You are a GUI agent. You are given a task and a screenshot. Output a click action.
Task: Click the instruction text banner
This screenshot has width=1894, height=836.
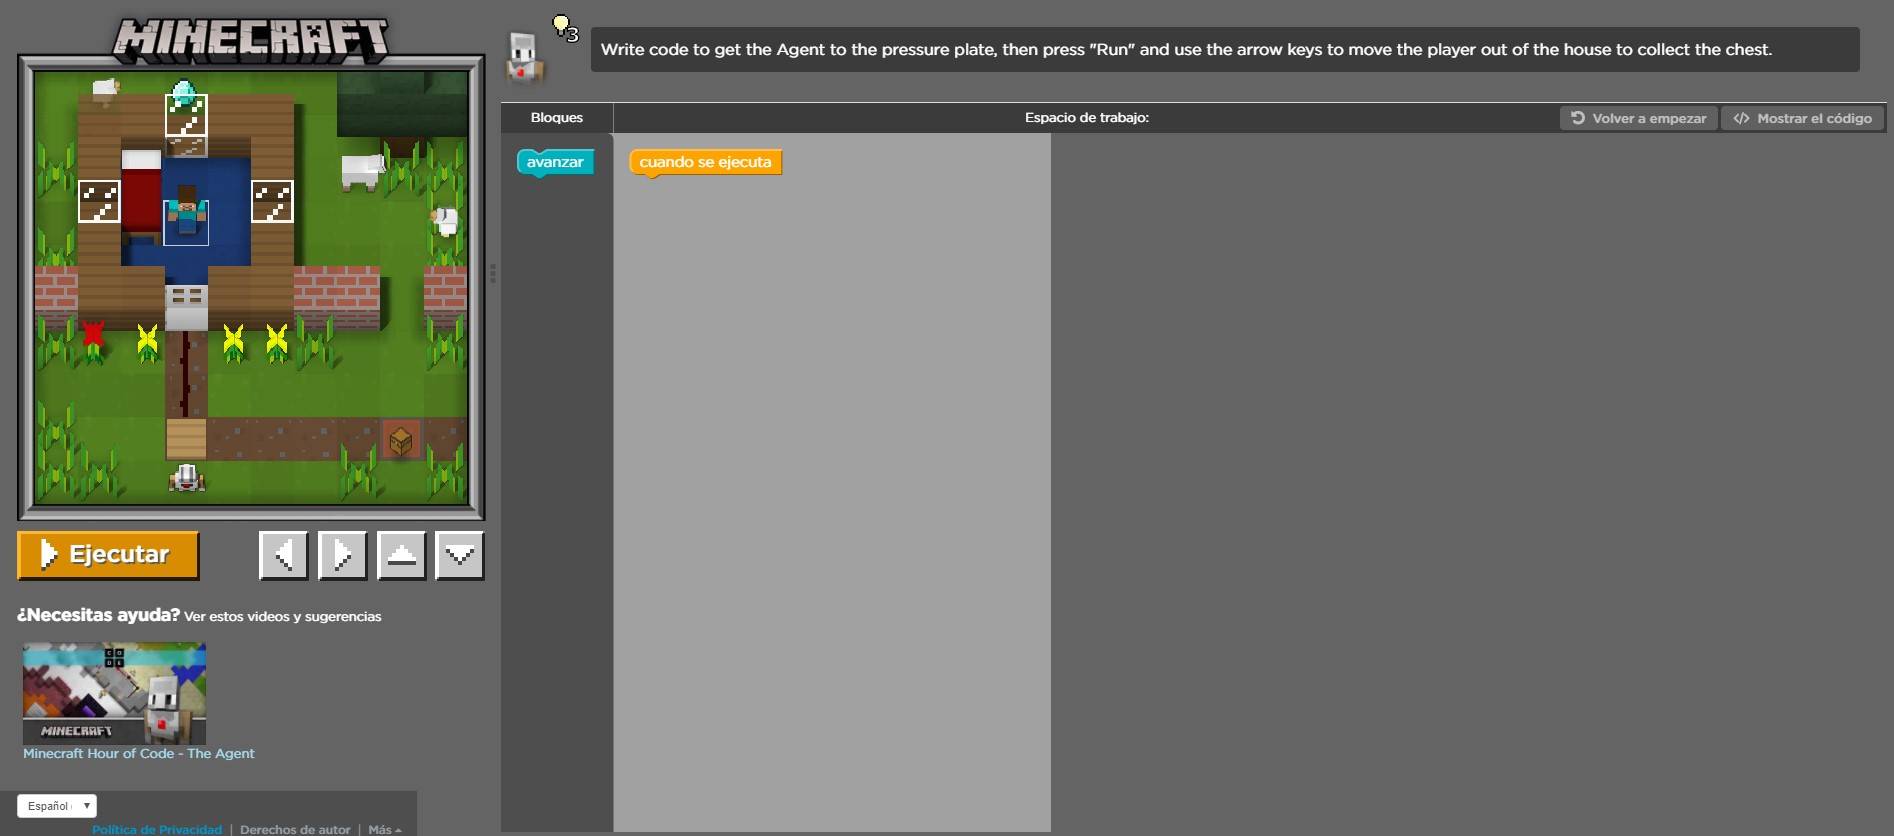tap(1225, 50)
